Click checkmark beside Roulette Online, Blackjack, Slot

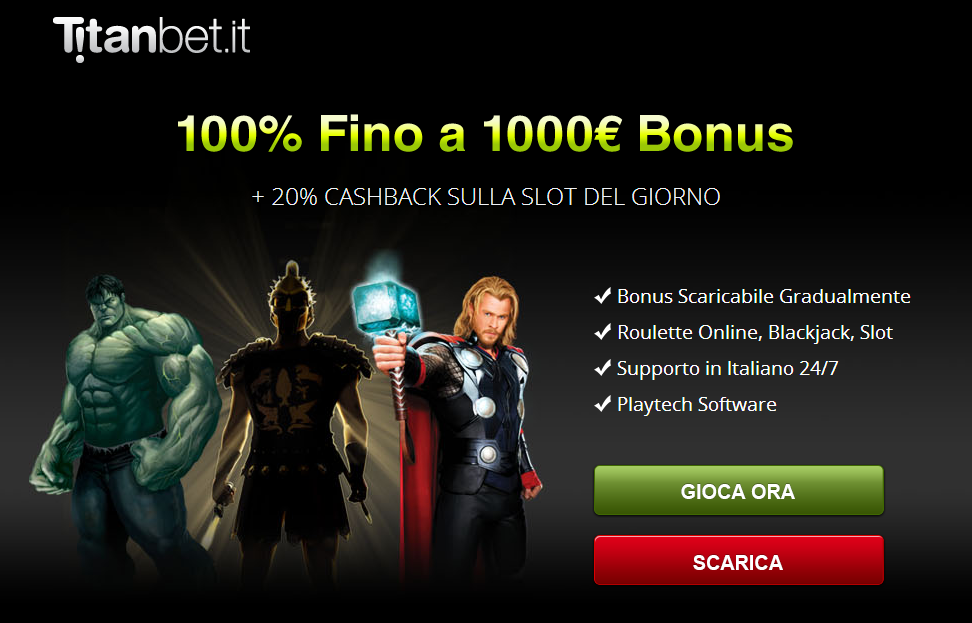[603, 332]
